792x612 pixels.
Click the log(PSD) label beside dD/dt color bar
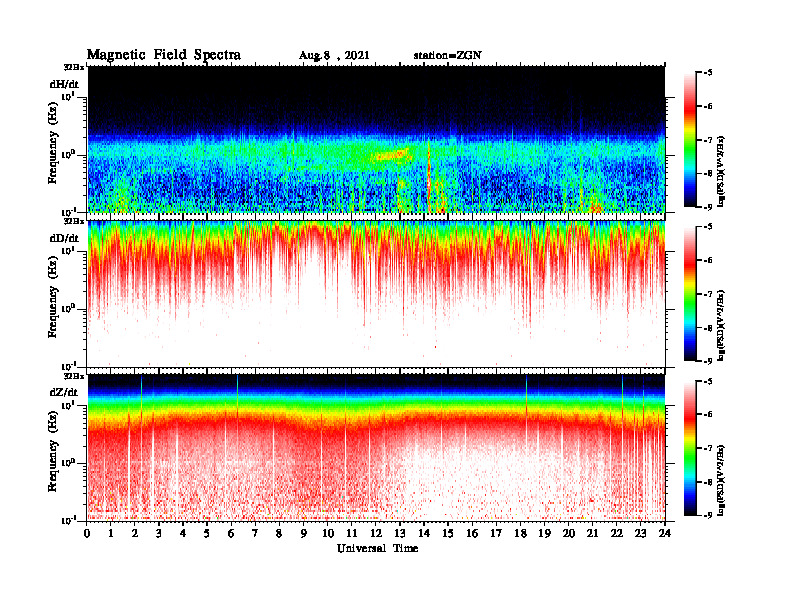click(721, 325)
